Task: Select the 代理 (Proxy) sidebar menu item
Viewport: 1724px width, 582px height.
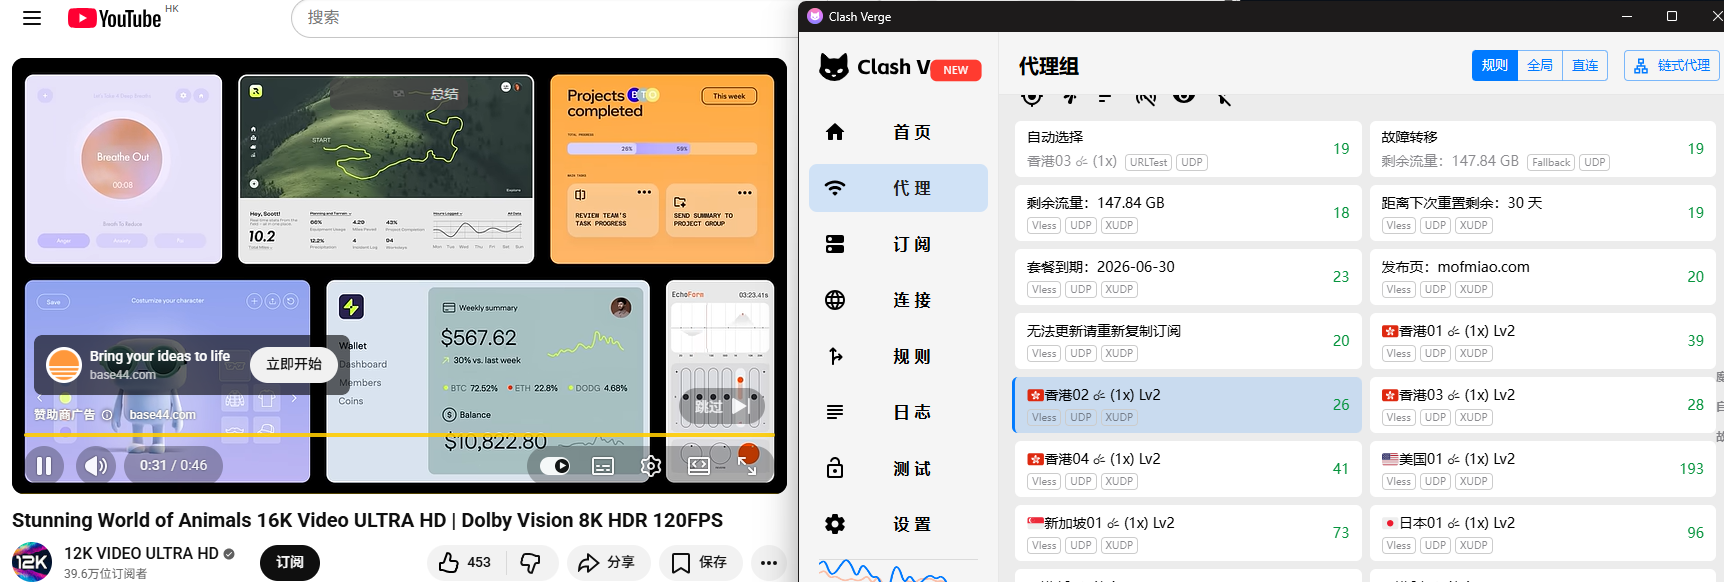Action: (898, 188)
